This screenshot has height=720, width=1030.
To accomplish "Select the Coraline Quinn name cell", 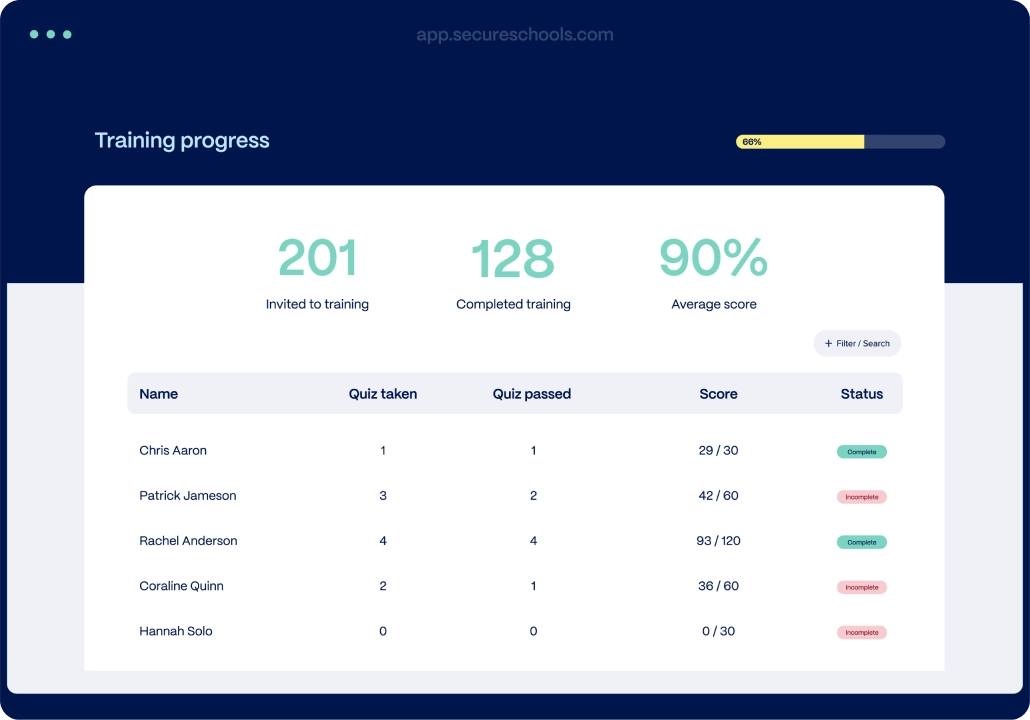I will point(181,586).
